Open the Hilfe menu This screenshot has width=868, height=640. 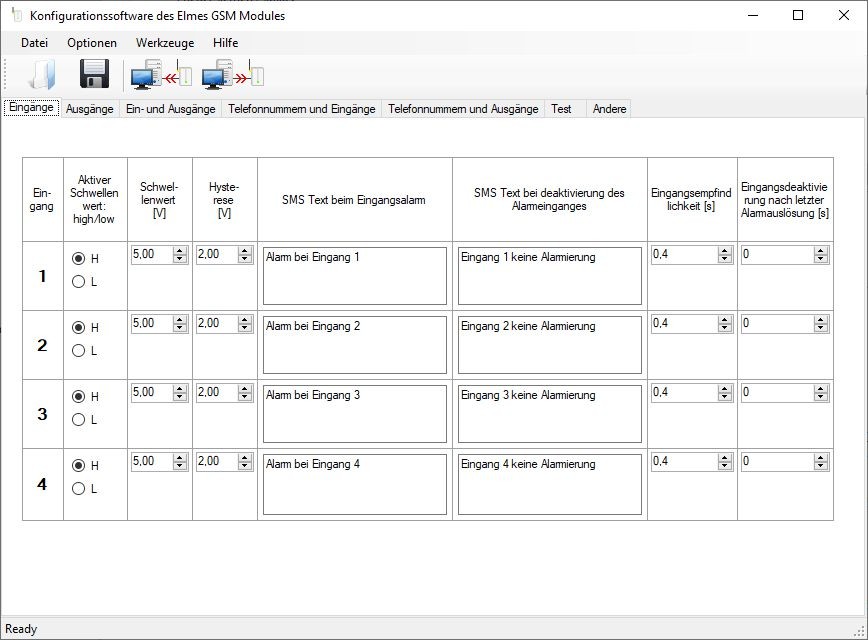coord(225,43)
